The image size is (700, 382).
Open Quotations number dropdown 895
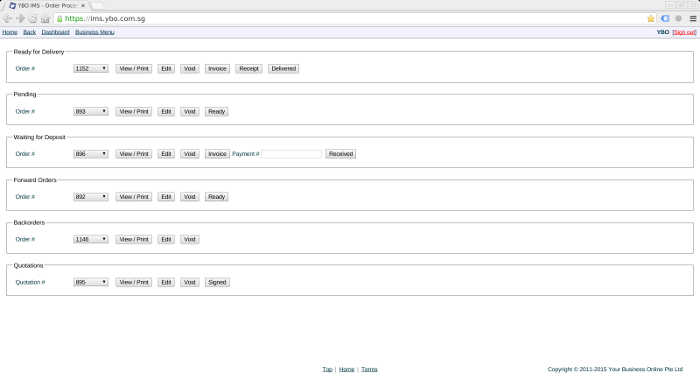point(91,282)
